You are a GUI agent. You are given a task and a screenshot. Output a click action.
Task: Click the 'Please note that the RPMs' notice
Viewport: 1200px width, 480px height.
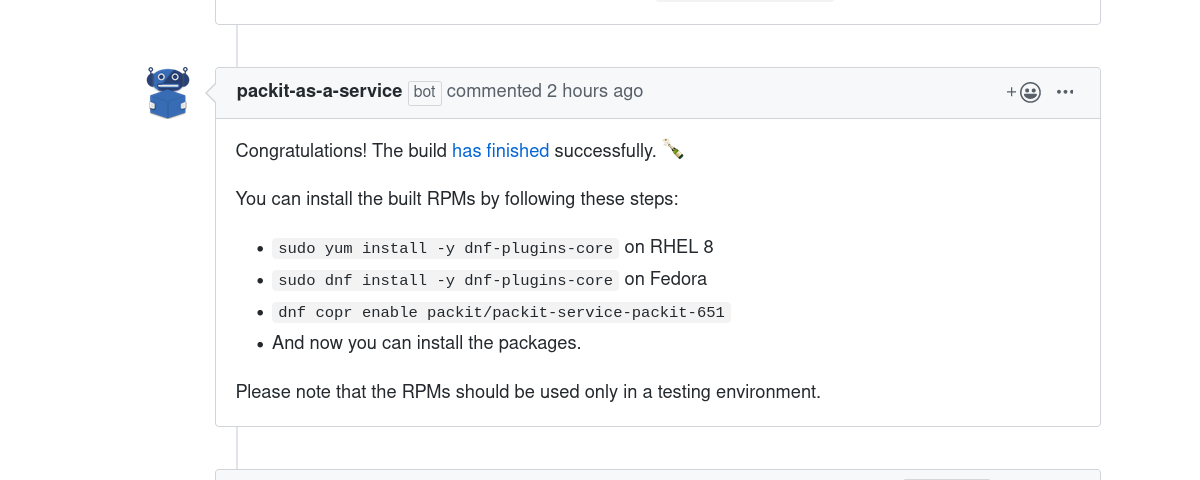(528, 392)
